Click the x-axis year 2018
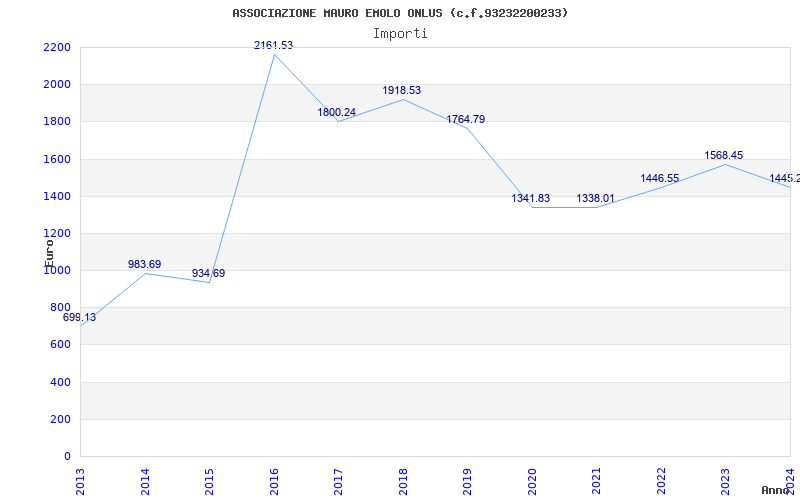Screen dimensions: 800x500 pyautogui.click(x=403, y=482)
